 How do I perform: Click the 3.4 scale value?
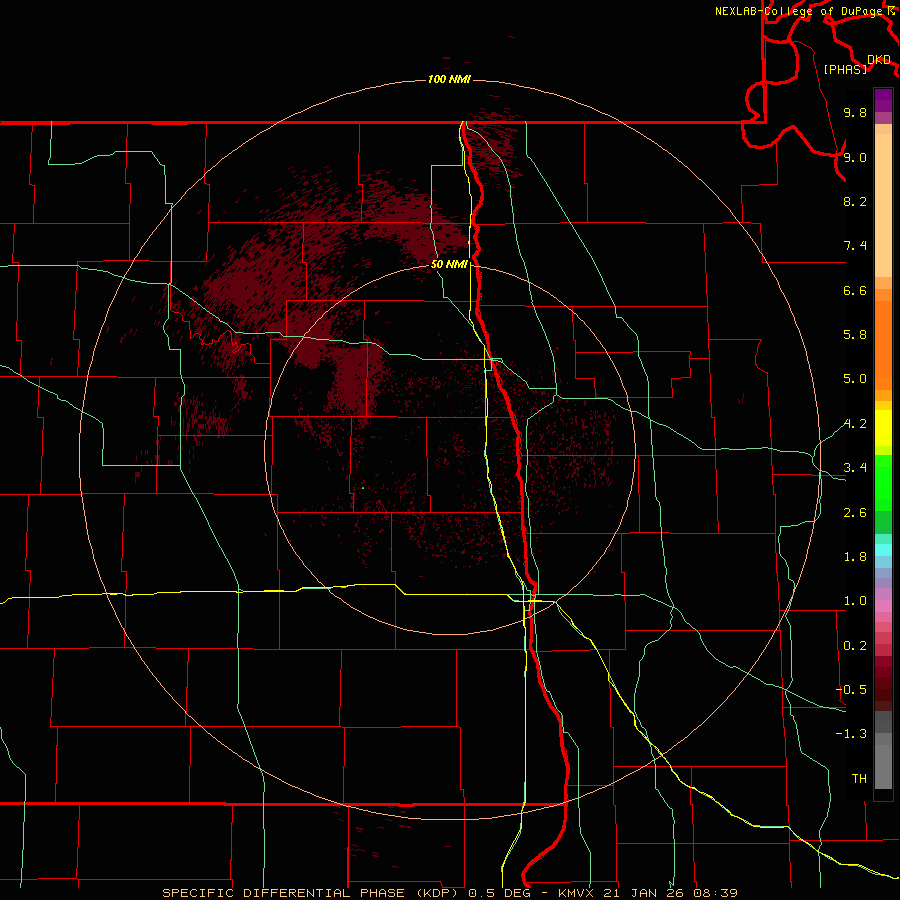[x=855, y=468]
